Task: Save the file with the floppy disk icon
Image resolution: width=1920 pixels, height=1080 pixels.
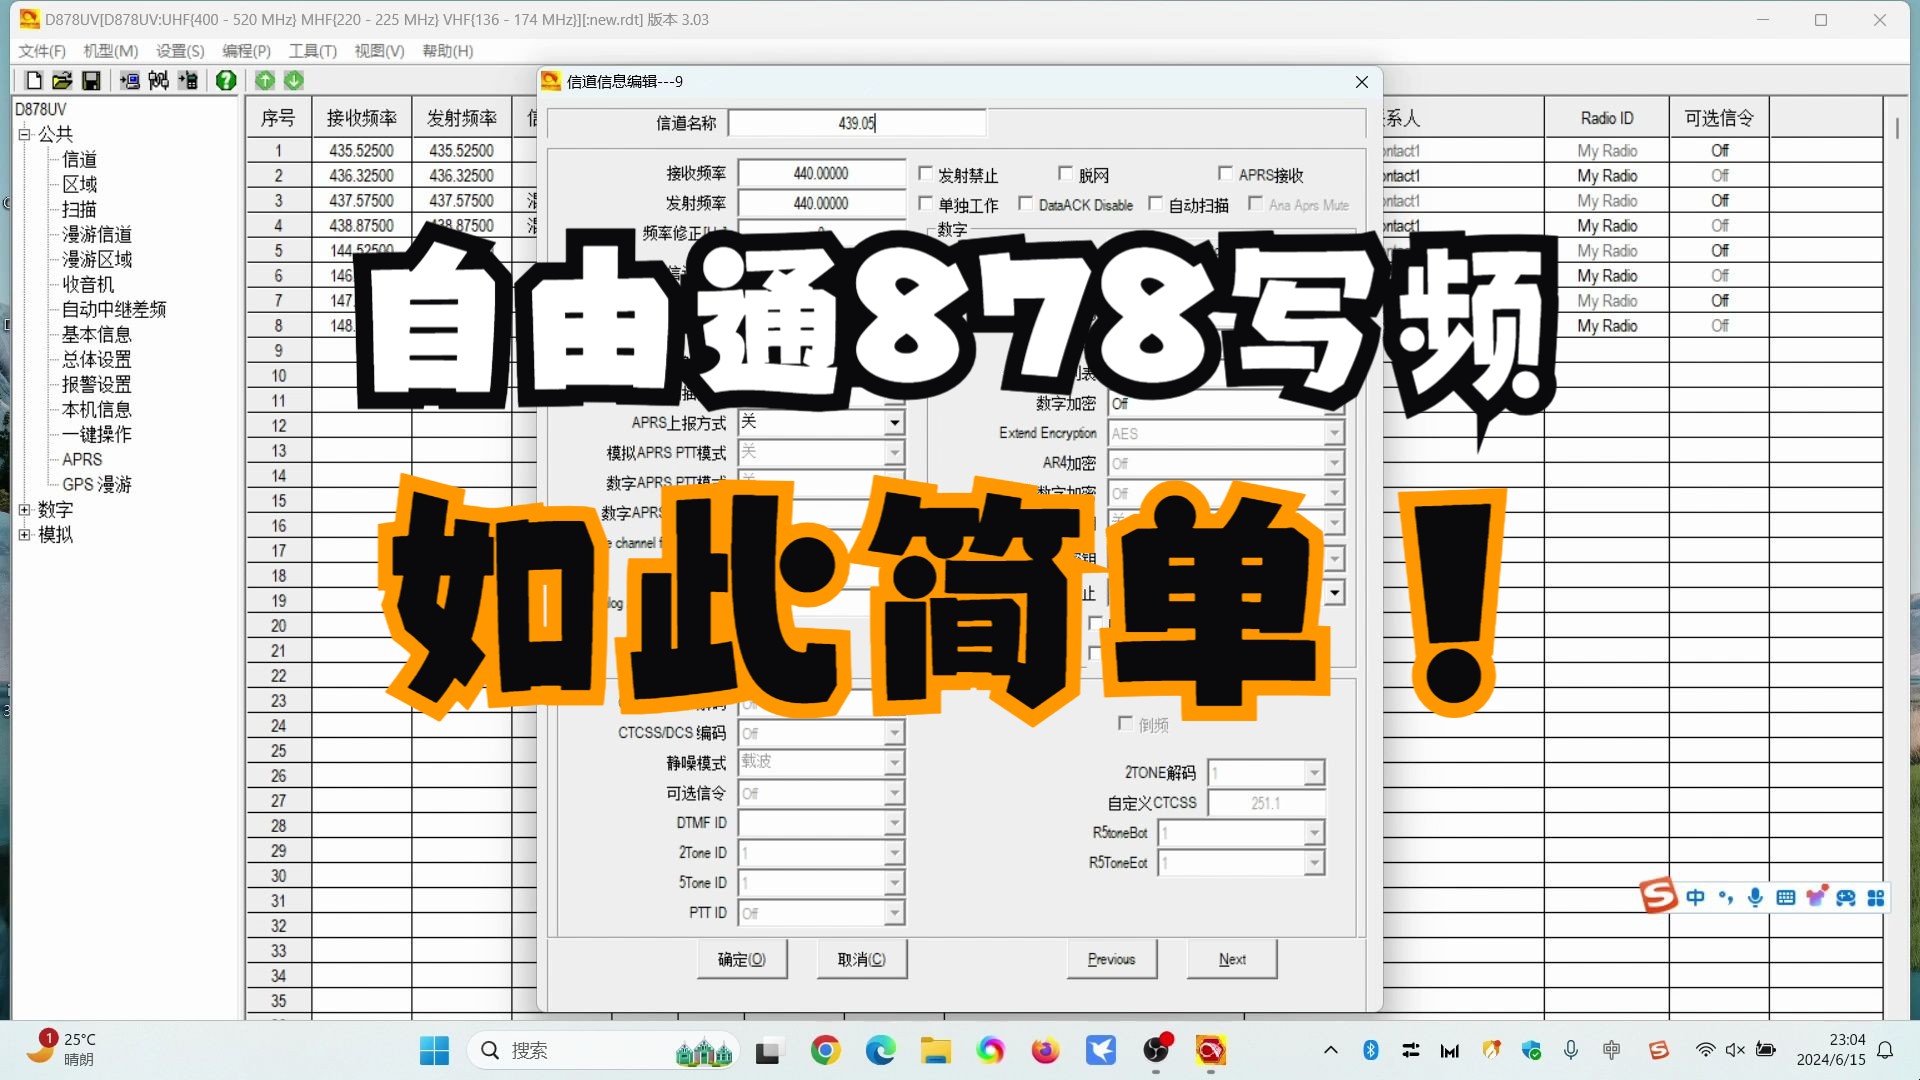Action: (x=91, y=81)
